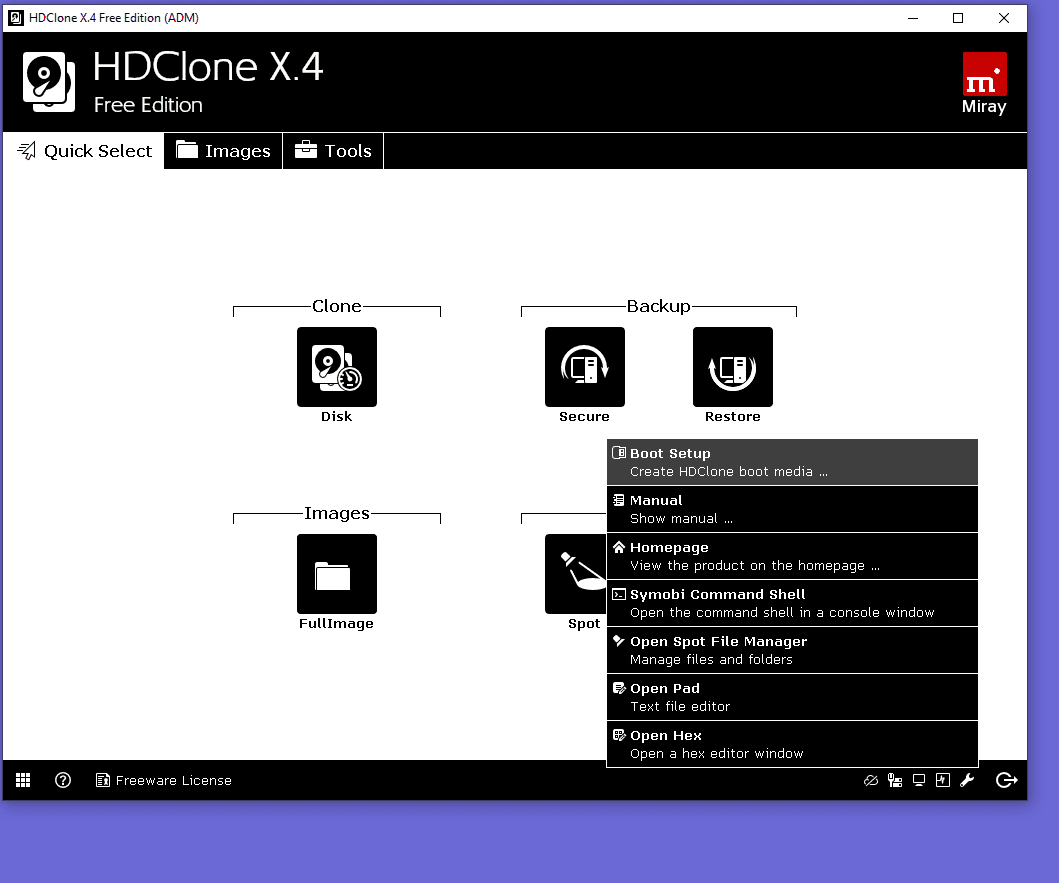This screenshot has height=883, width=1059.
Task: Switch to the Quick Select tab
Action: [84, 151]
